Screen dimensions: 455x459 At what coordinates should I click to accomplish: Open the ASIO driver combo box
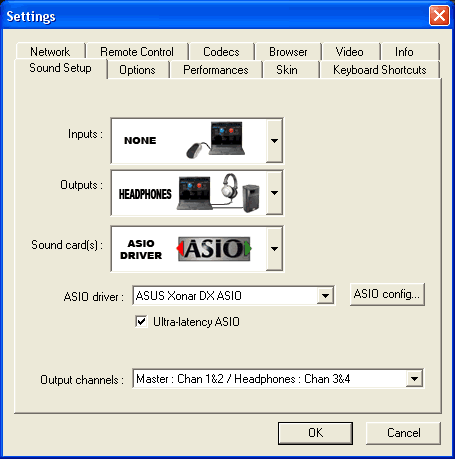click(x=233, y=296)
